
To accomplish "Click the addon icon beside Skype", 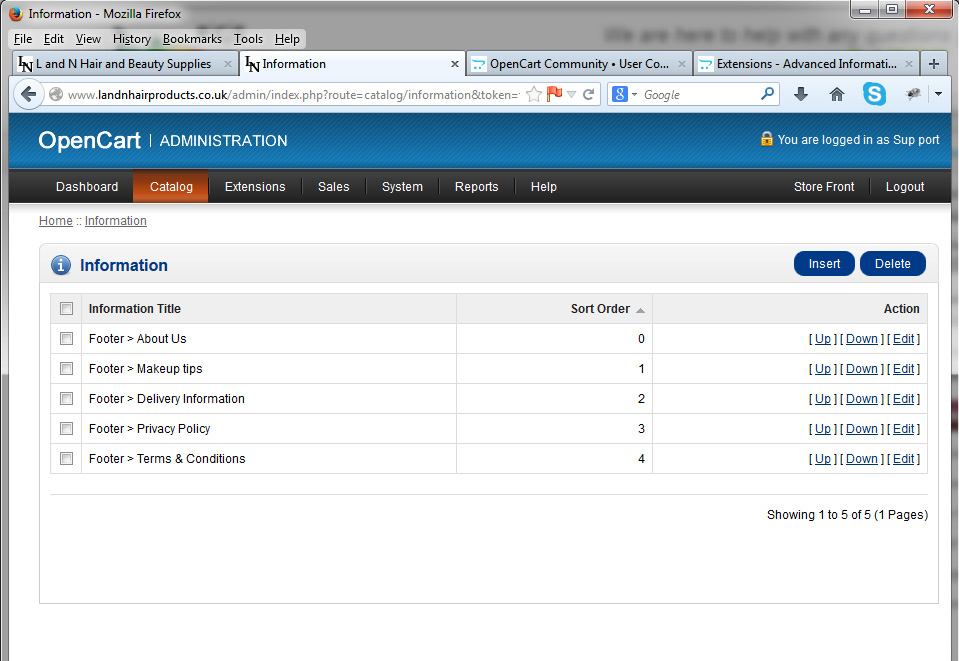I will (913, 94).
